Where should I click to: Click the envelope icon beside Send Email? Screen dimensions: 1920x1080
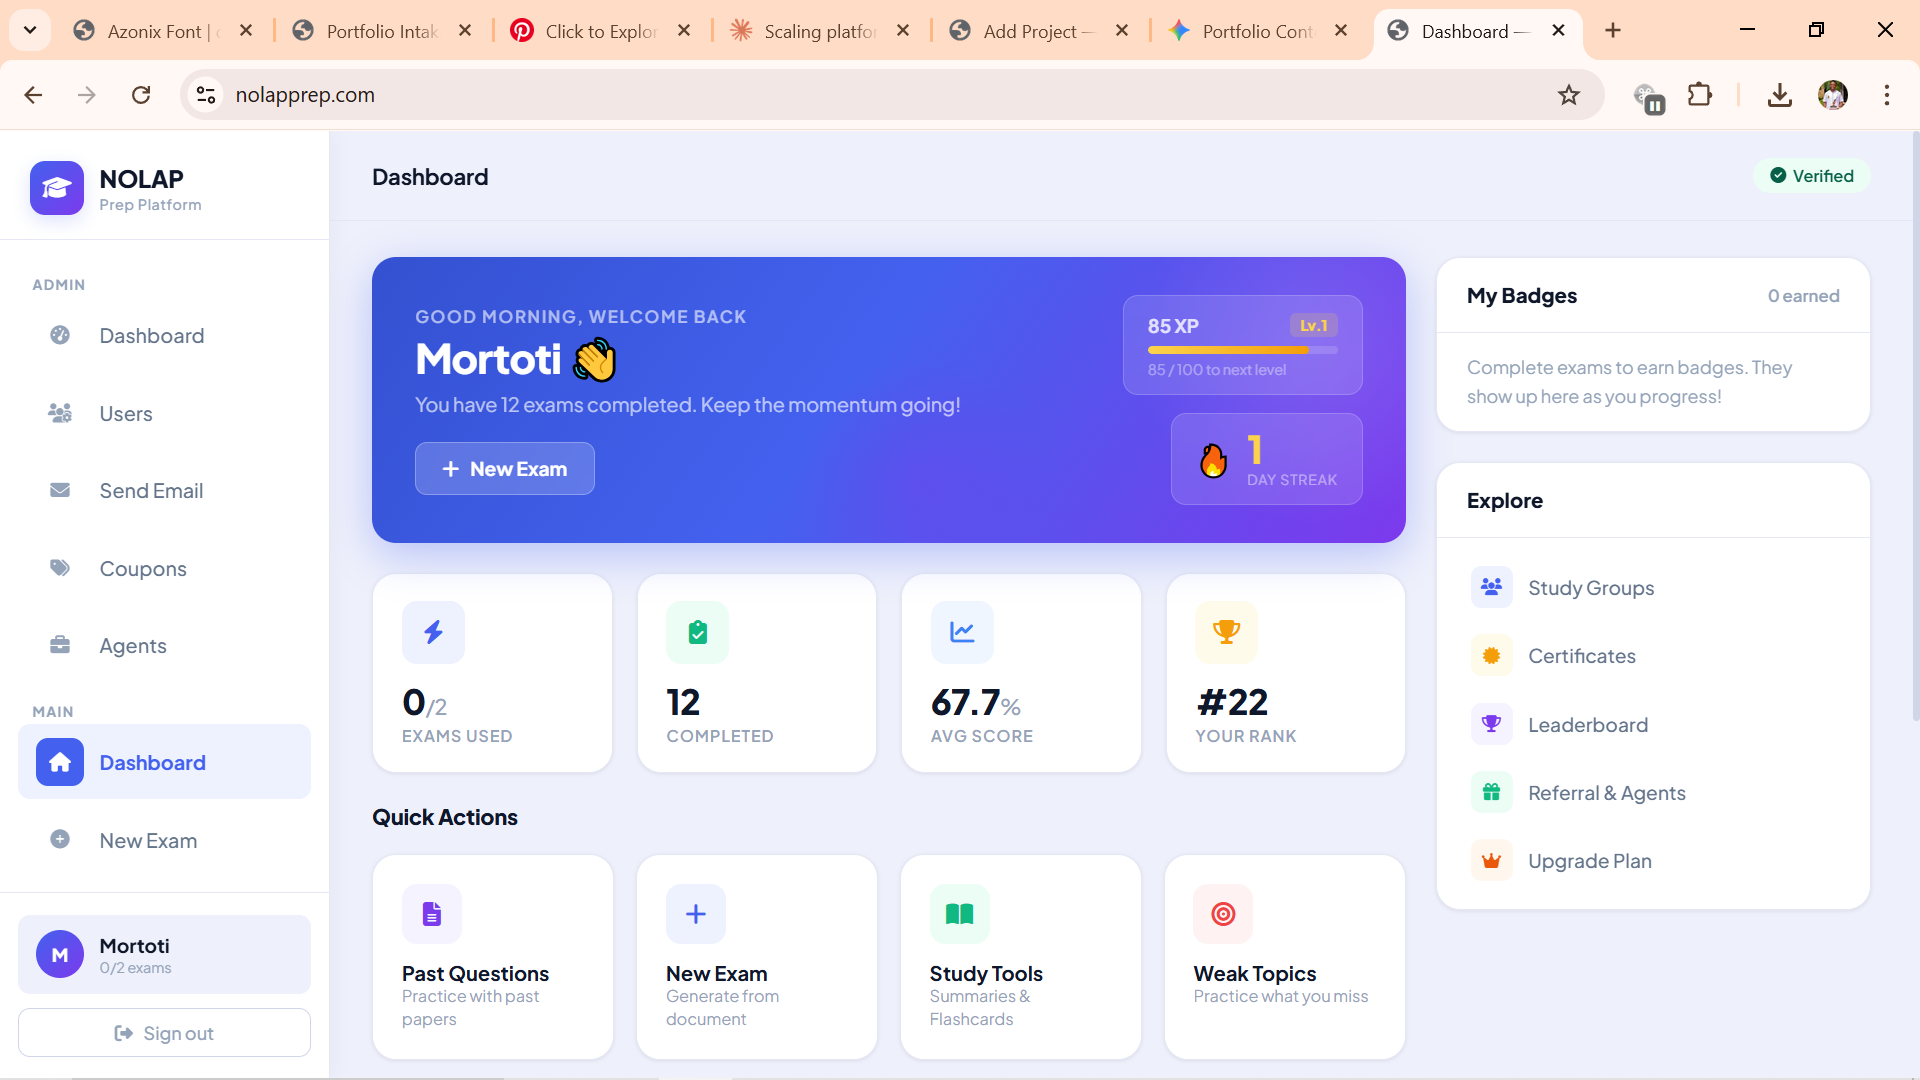tap(60, 490)
